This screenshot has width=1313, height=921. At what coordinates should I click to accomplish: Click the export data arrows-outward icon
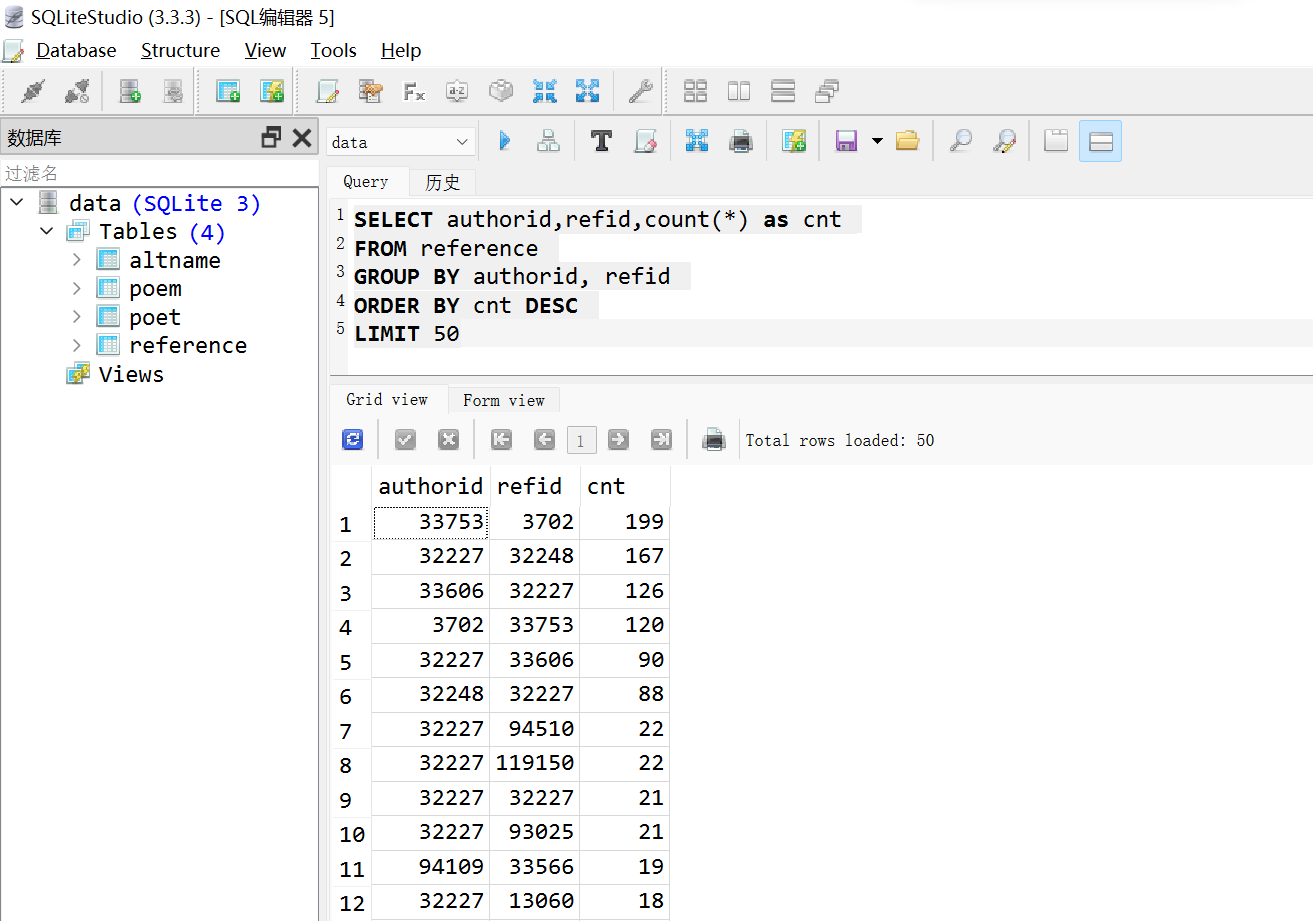click(x=587, y=92)
